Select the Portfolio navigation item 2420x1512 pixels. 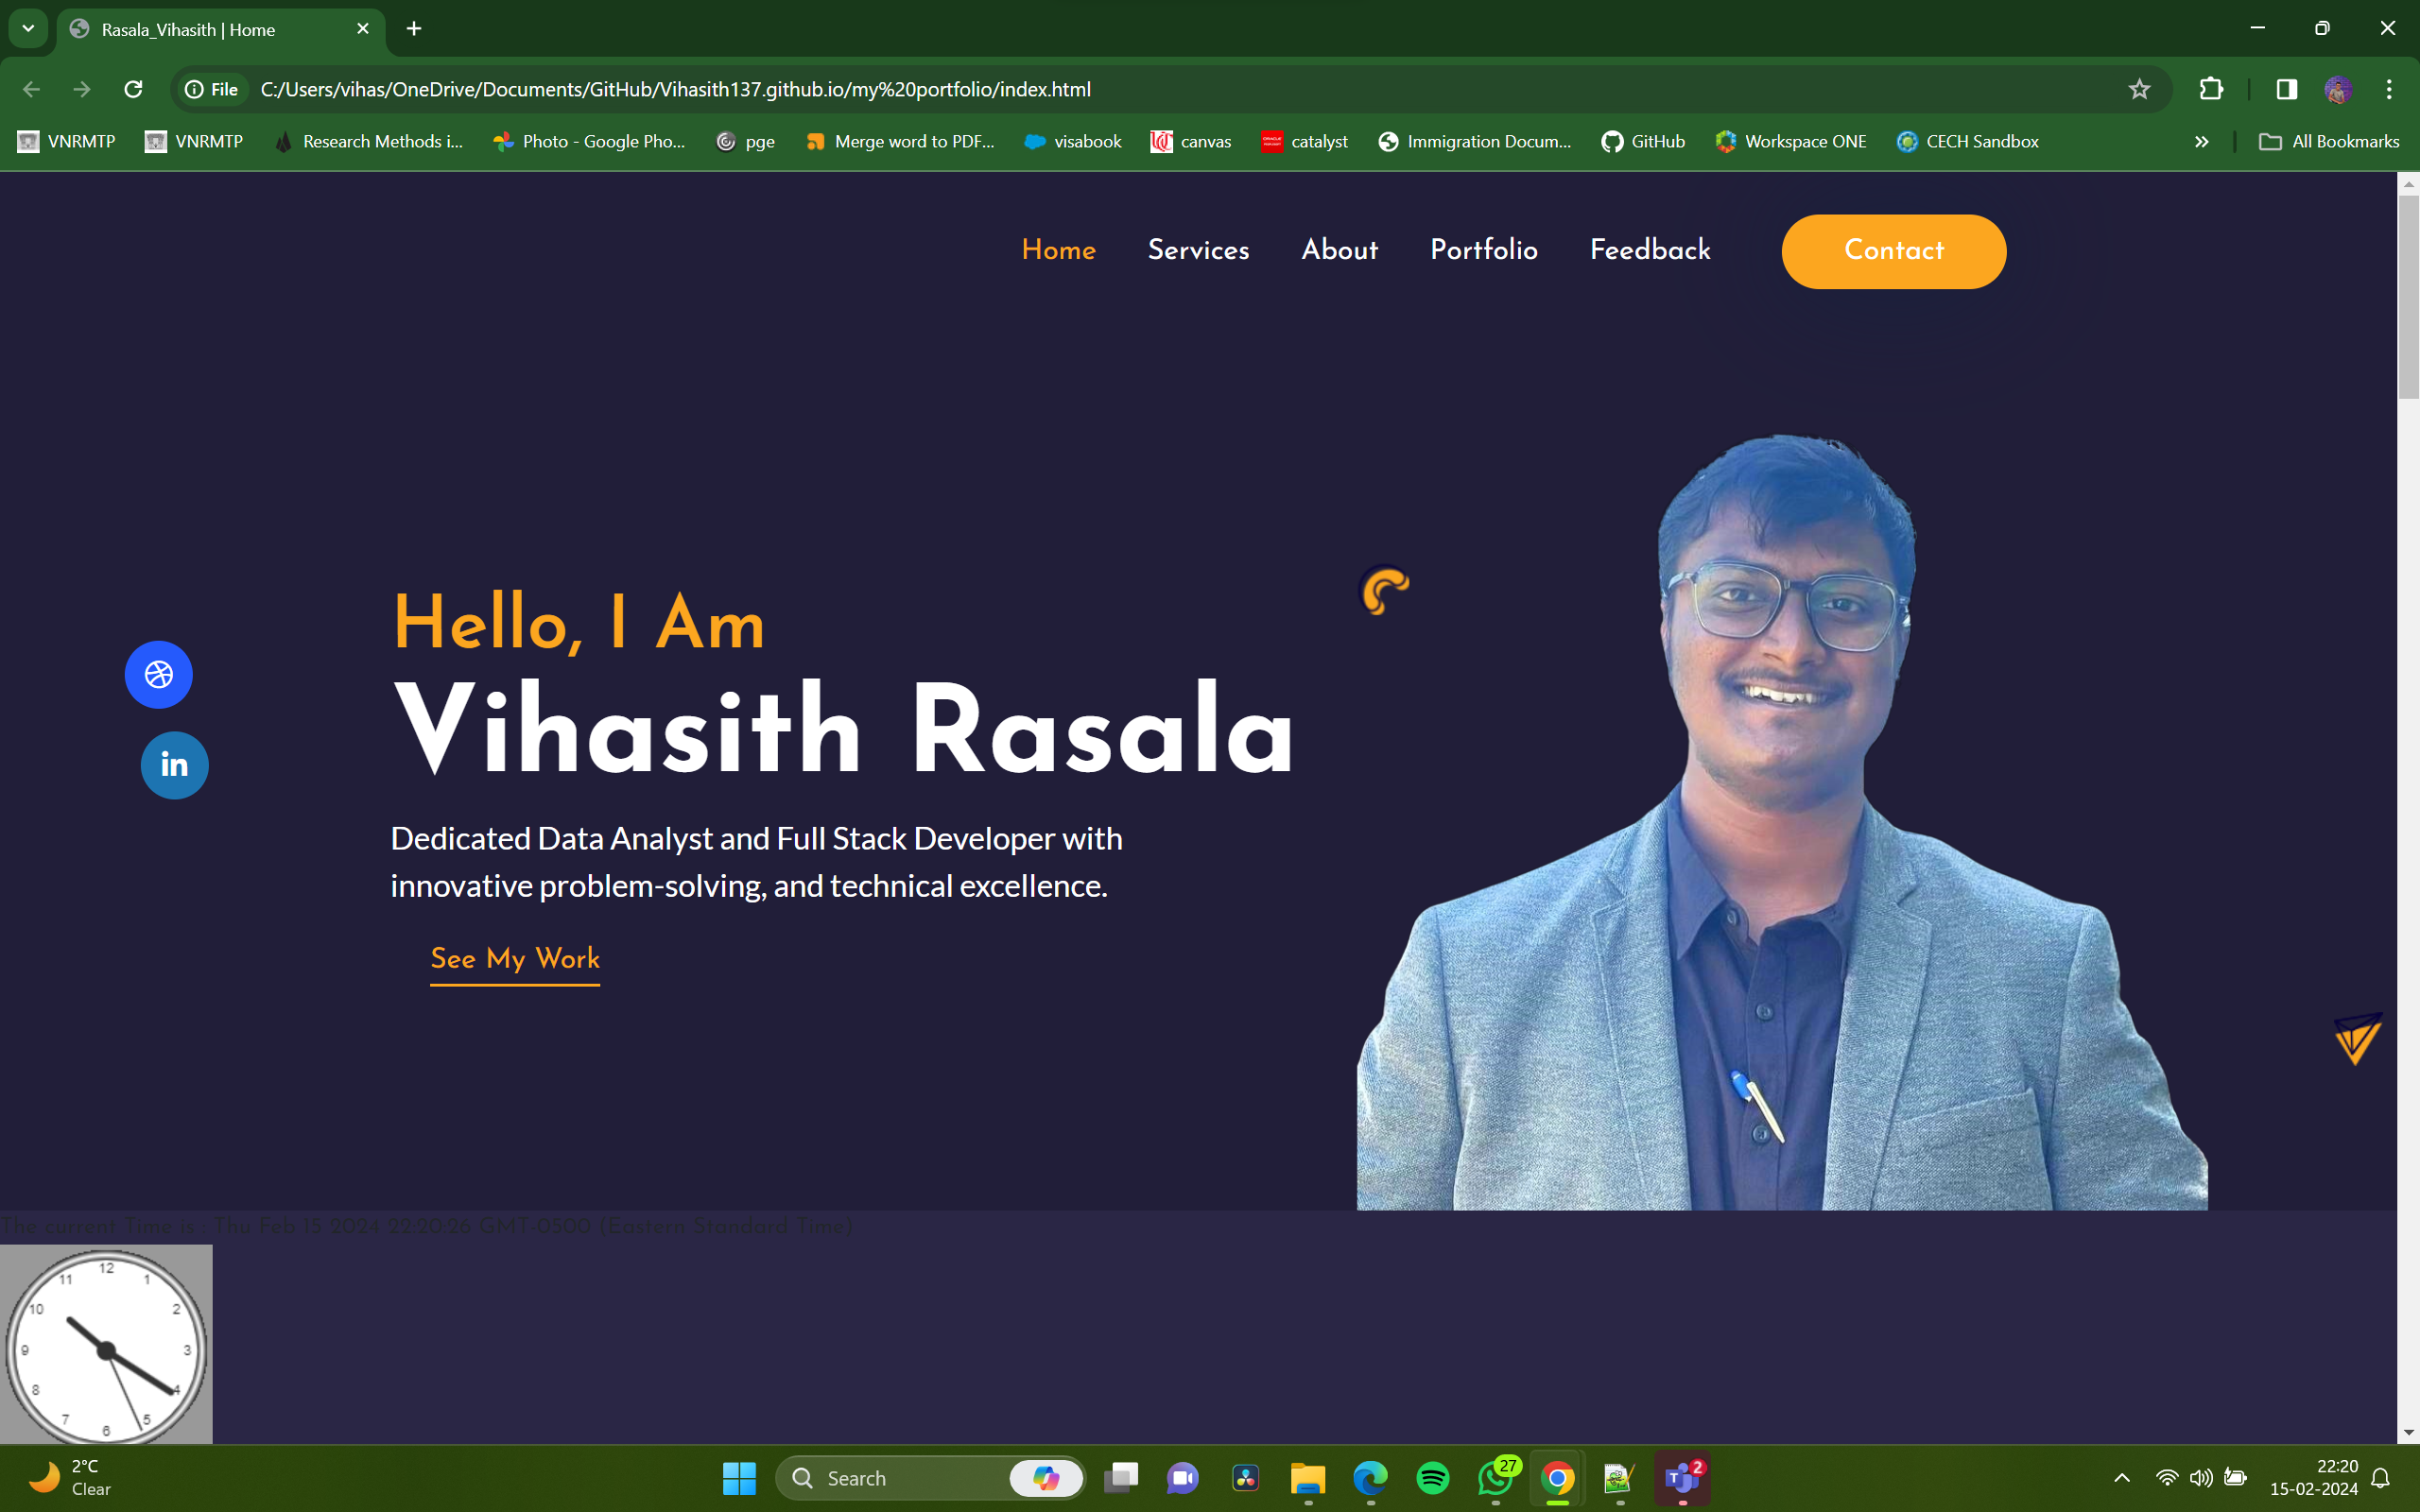[x=1483, y=251]
